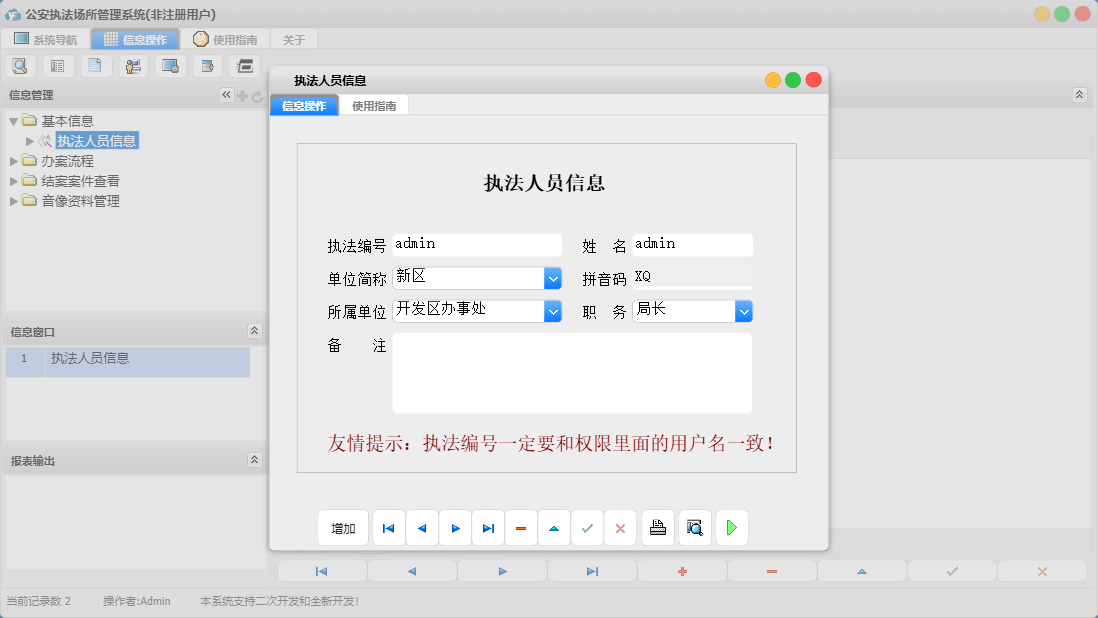
Task: Confirm changes with the green check icon
Action: [587, 527]
